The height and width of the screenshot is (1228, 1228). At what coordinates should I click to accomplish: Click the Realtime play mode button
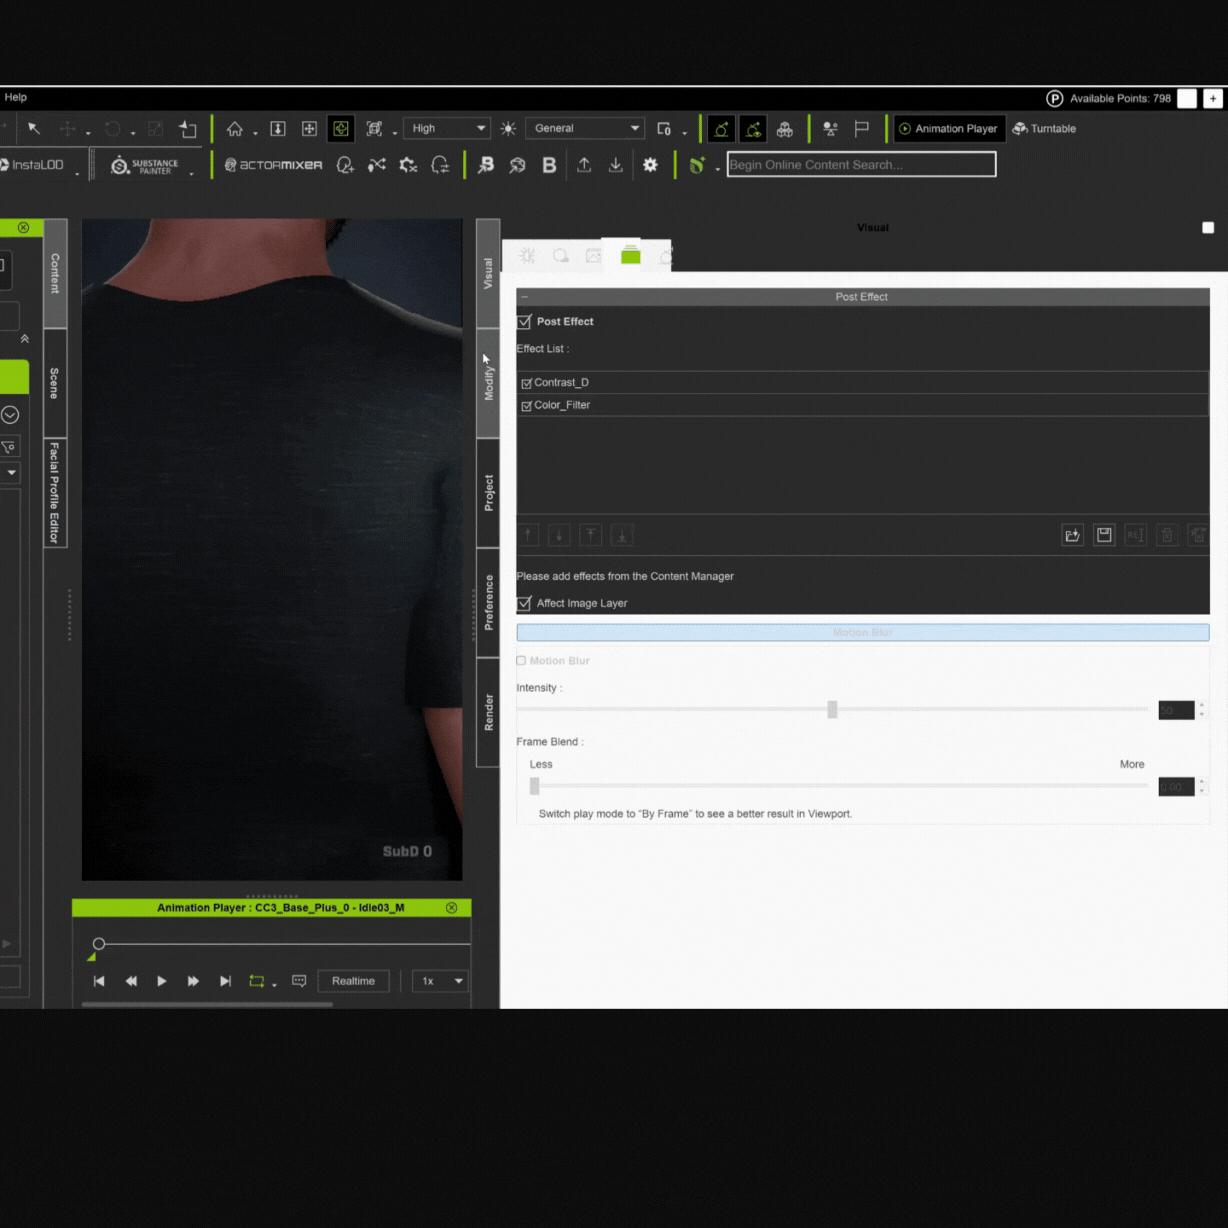[x=353, y=981]
